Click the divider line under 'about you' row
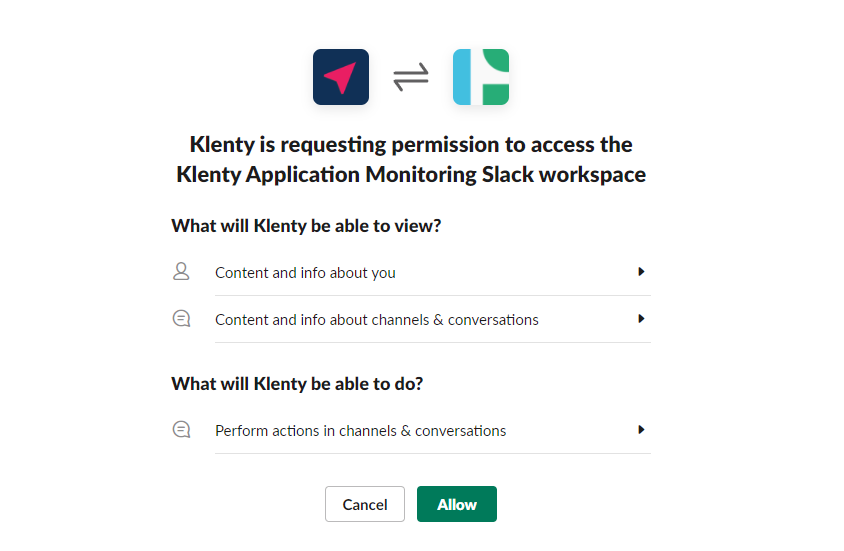Viewport: 844px width, 551px height. coord(432,296)
